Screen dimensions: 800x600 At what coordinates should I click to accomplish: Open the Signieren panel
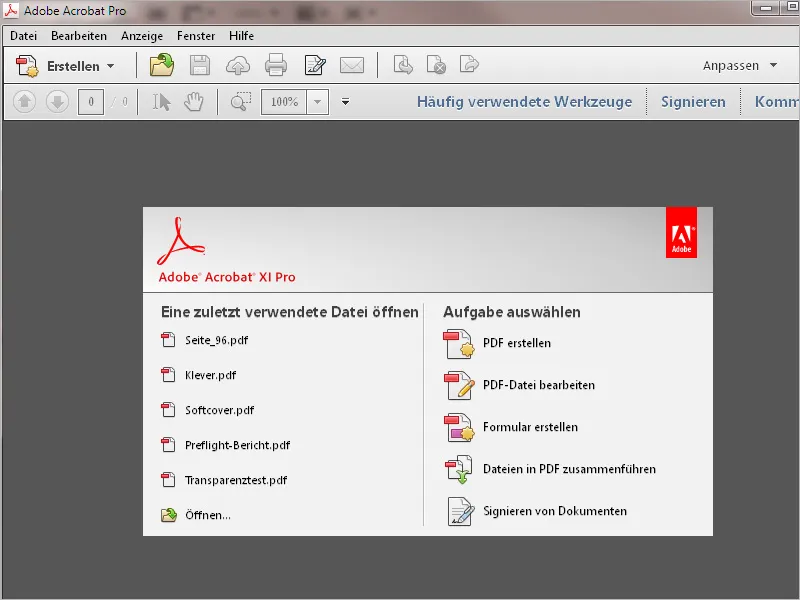coord(693,102)
